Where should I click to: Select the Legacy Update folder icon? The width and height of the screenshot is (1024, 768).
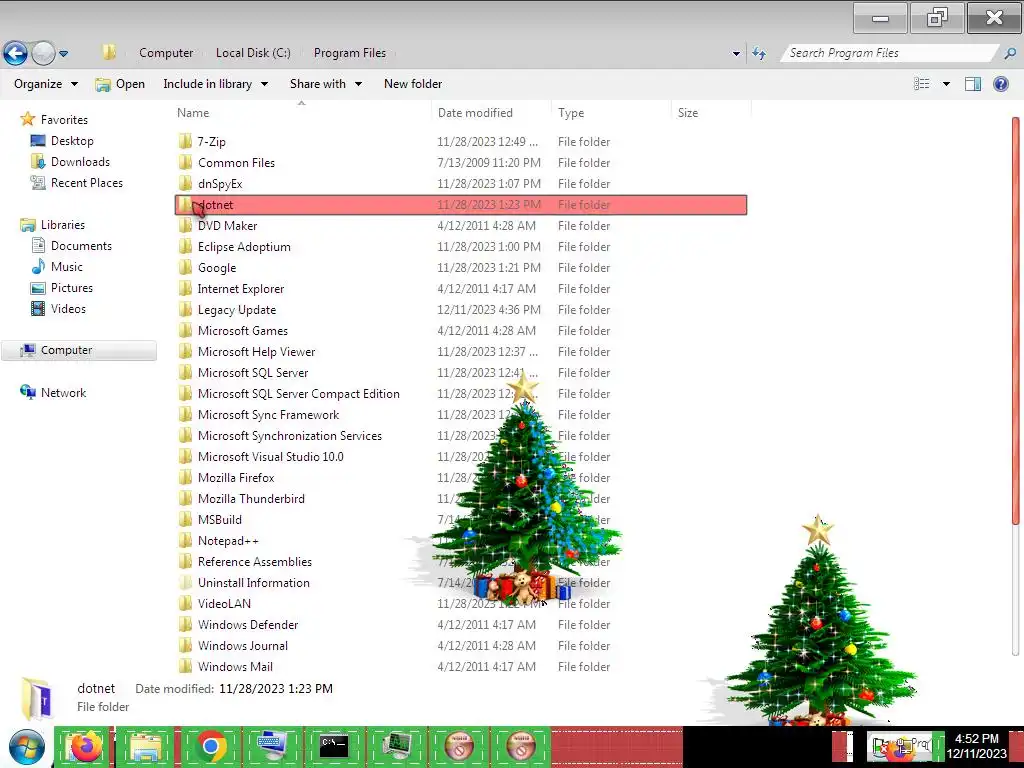pos(185,310)
